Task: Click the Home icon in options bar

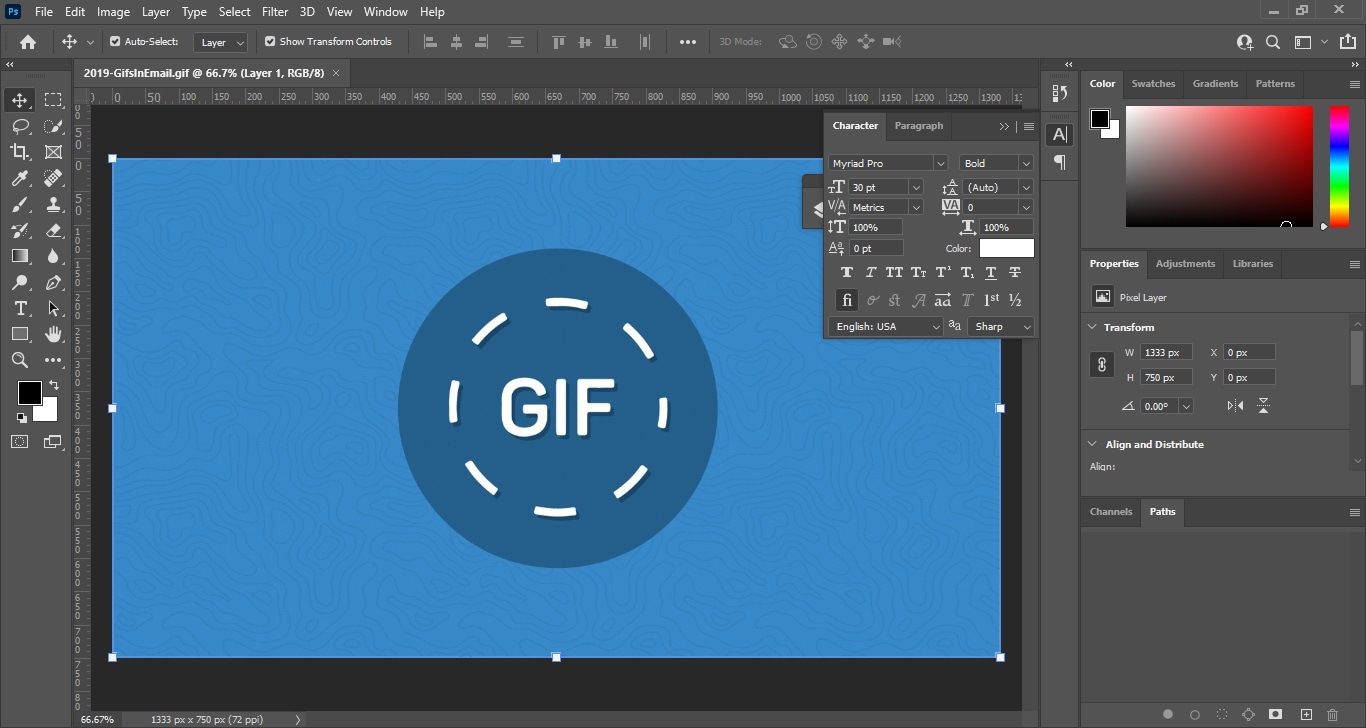Action: coord(28,42)
